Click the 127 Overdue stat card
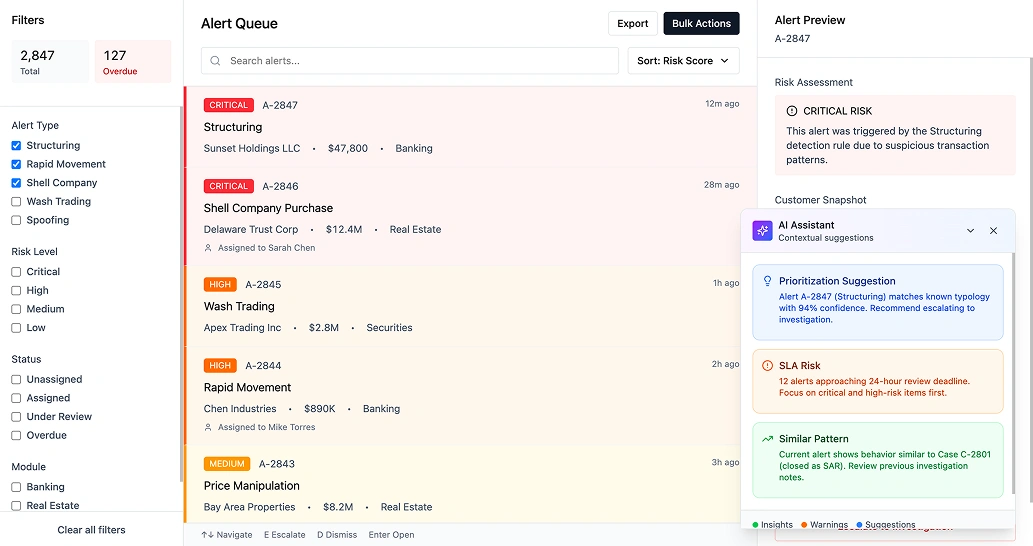Screen dimensions: 1033x546 point(133,61)
